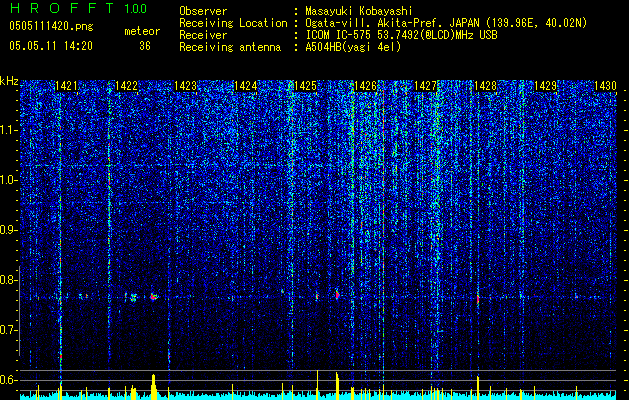
Task: Click the 'Receiving Location' field label
Action: click(x=233, y=23)
